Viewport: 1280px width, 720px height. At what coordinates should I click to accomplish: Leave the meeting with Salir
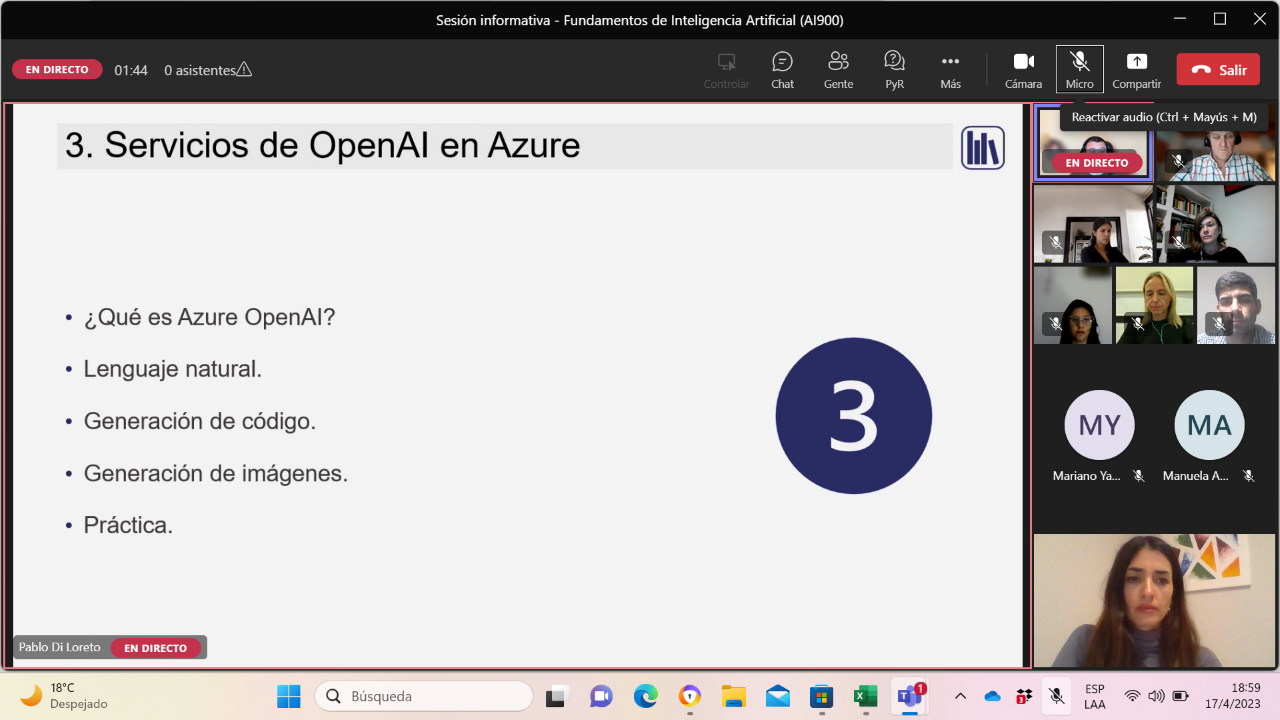coord(1218,70)
